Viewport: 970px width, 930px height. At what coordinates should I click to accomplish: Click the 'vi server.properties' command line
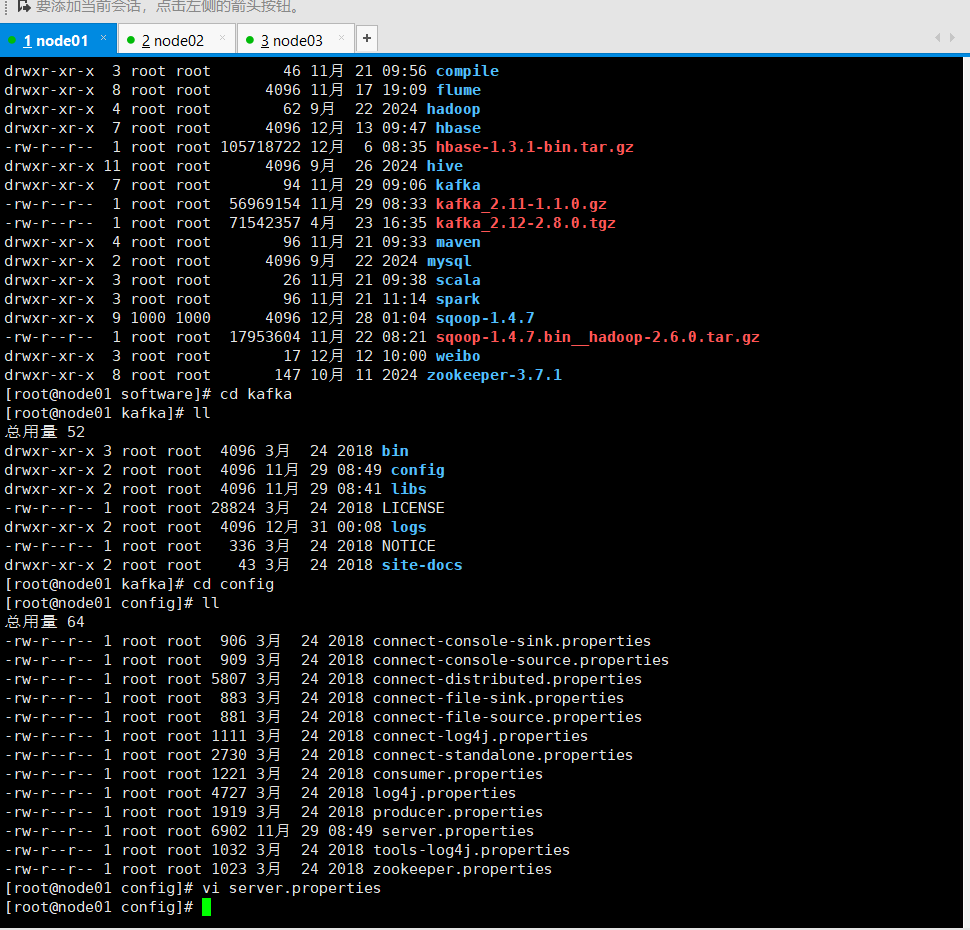(193, 889)
